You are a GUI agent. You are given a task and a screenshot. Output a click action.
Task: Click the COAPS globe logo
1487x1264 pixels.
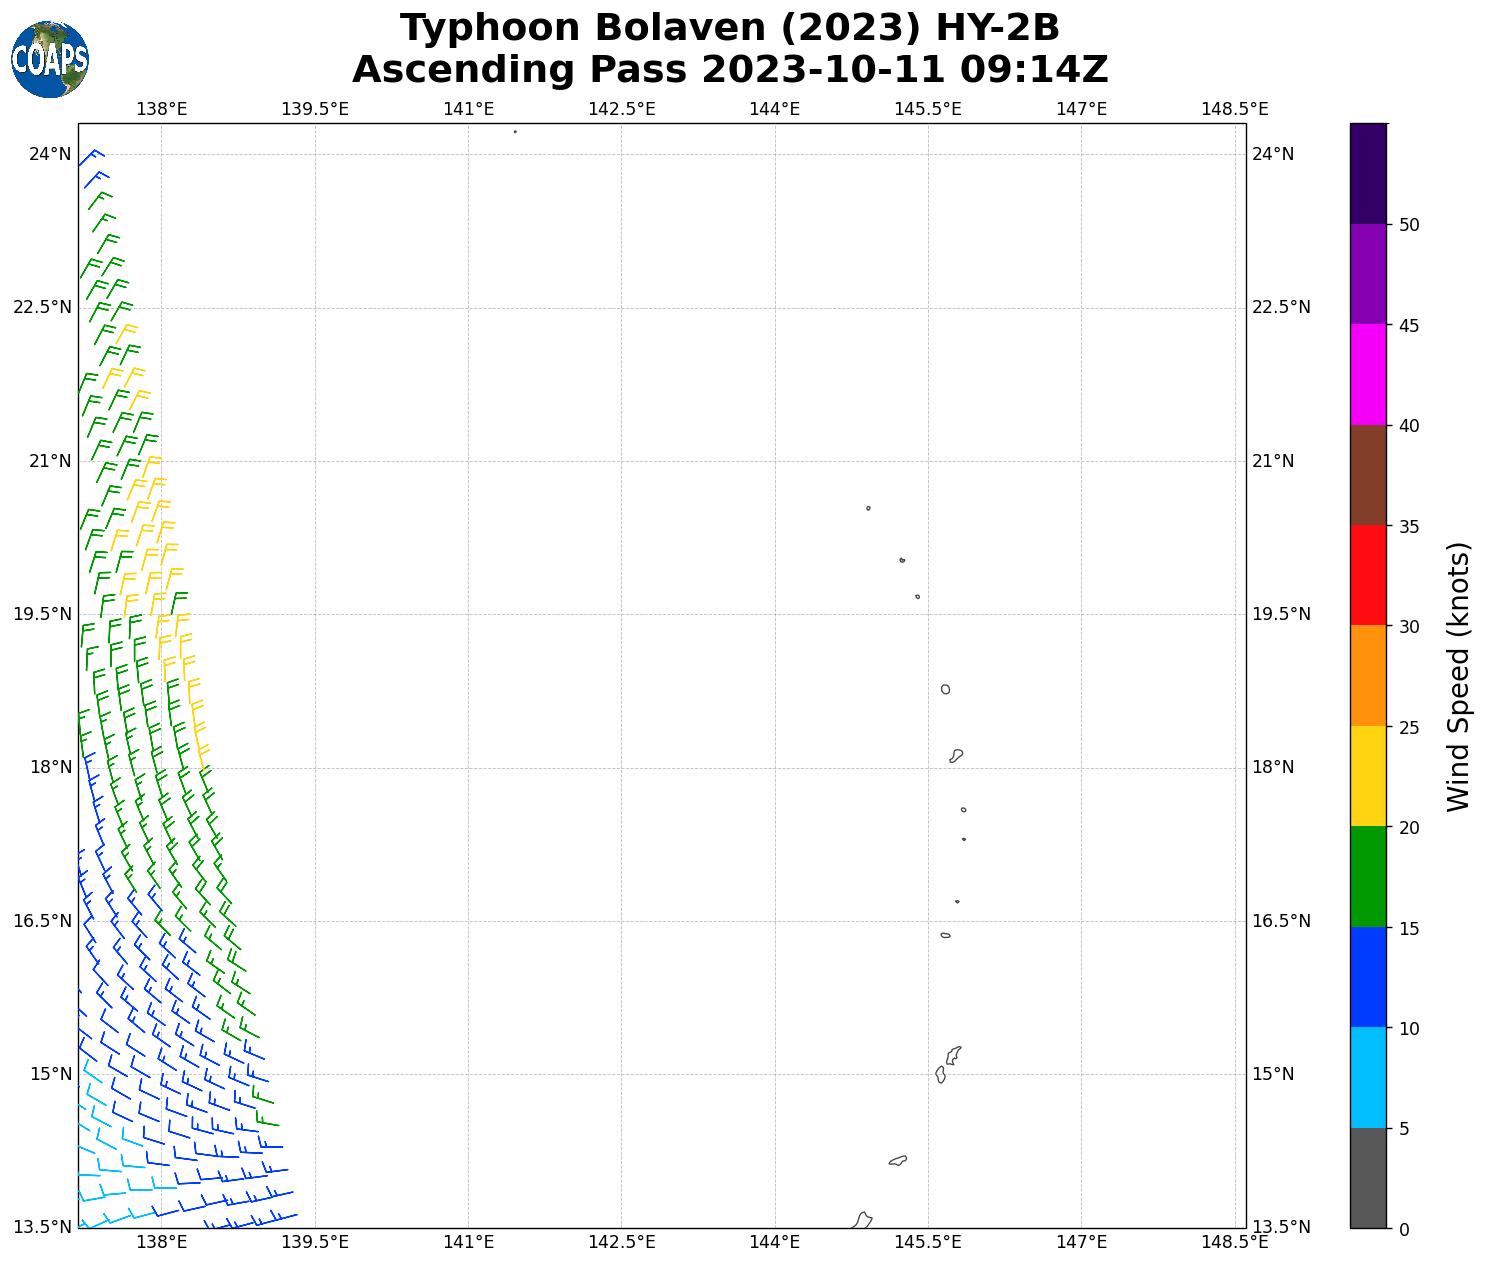(50, 59)
